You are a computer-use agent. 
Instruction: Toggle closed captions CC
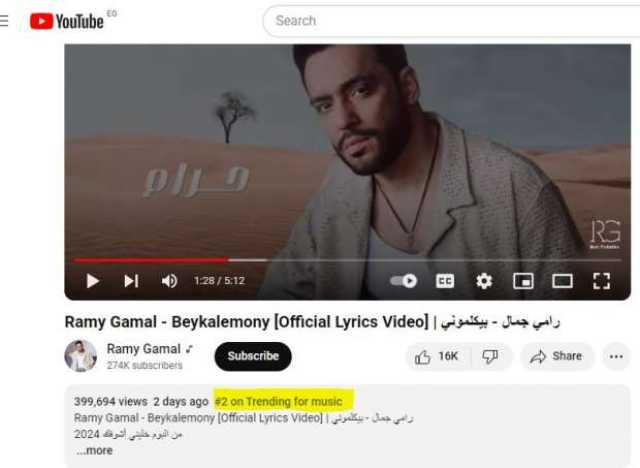pyautogui.click(x=445, y=281)
